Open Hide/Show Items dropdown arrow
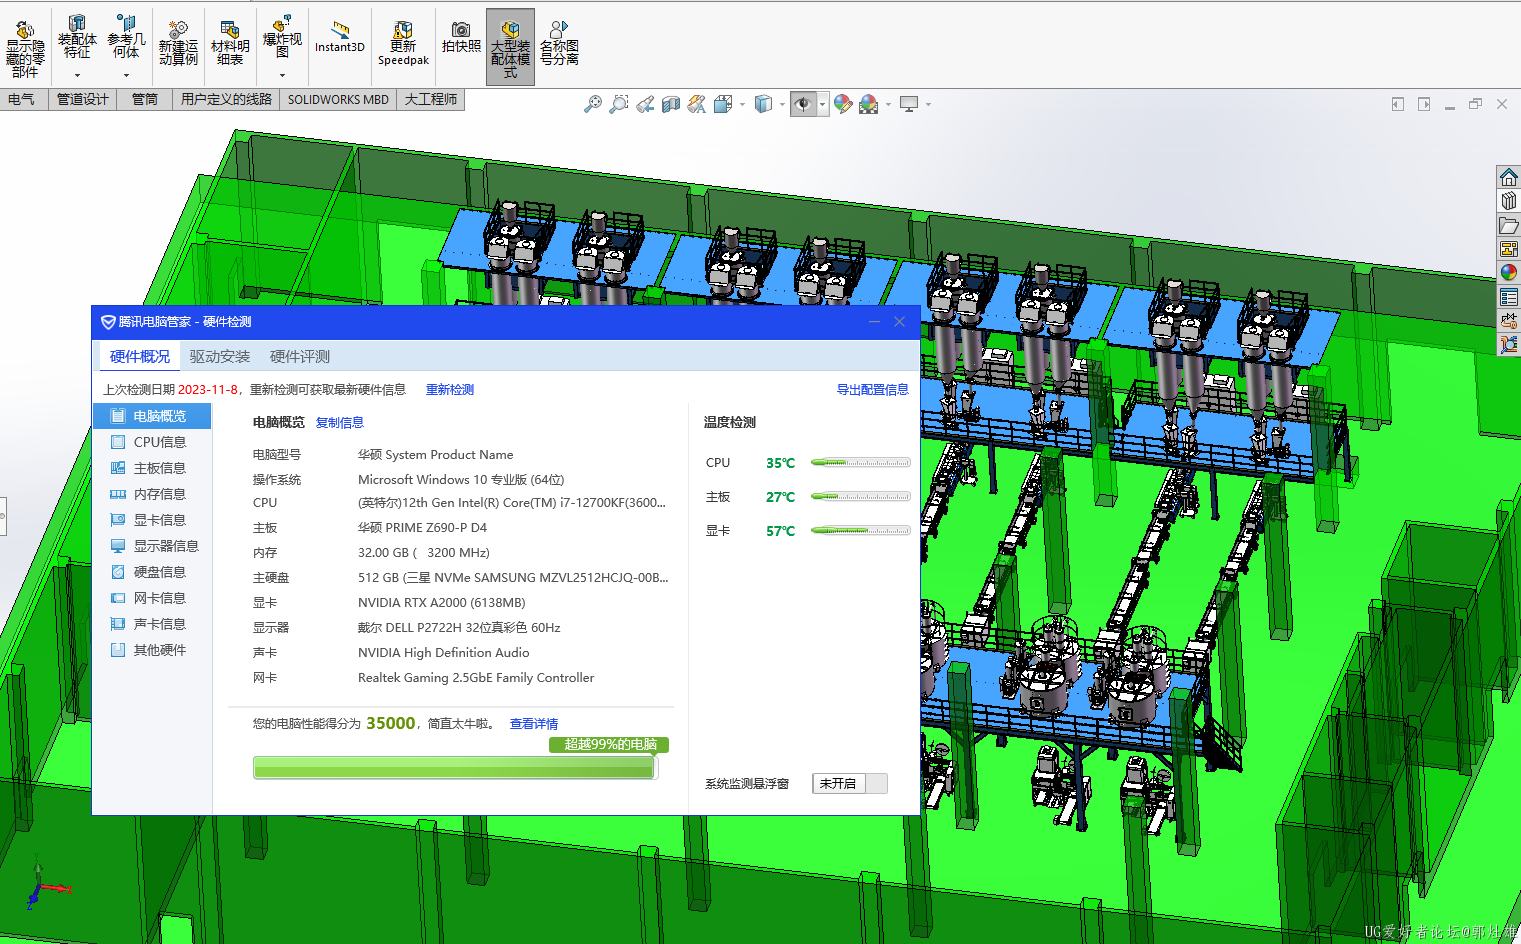Image resolution: width=1521 pixels, height=944 pixels. (x=823, y=104)
